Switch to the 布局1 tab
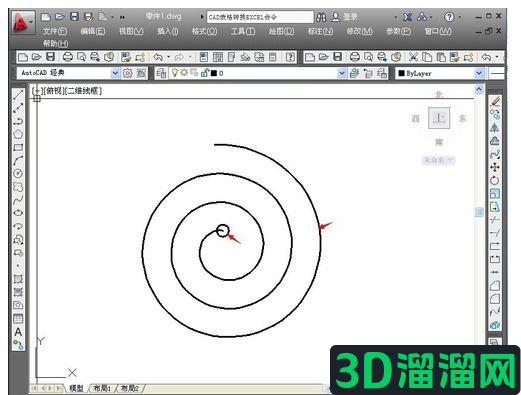This screenshot has height=395, width=521. 102,388
